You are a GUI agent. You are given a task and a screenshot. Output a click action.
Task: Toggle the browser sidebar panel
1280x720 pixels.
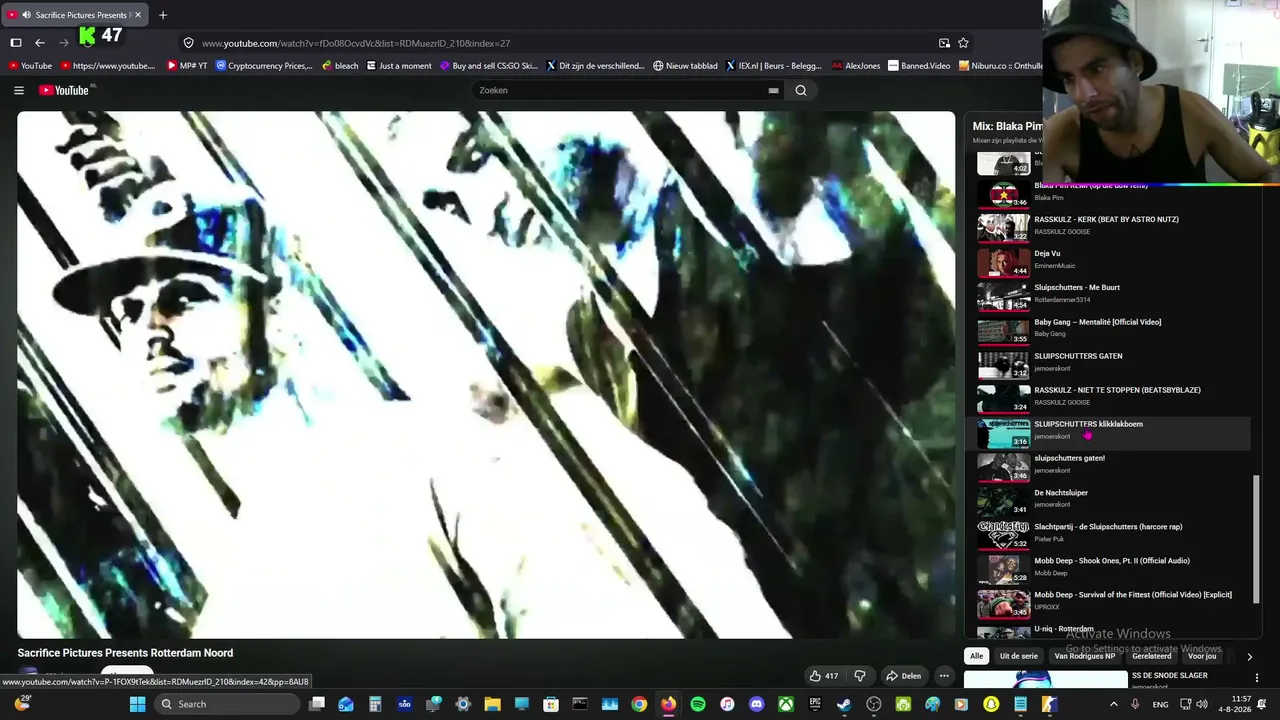16,43
